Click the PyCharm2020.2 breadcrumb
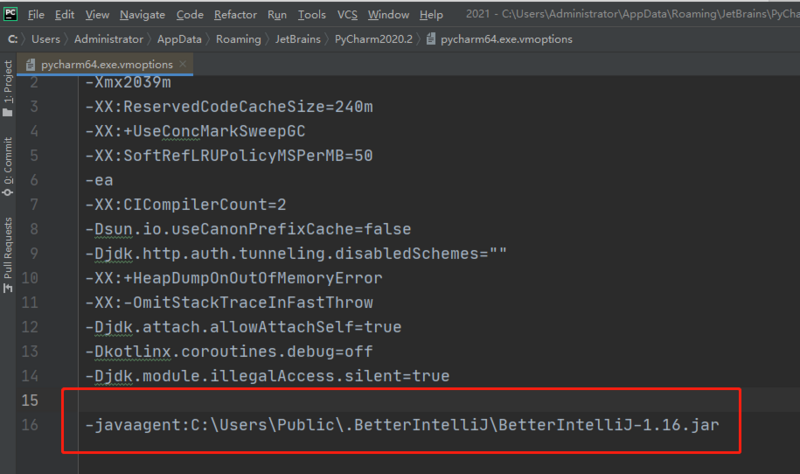 tap(373, 39)
